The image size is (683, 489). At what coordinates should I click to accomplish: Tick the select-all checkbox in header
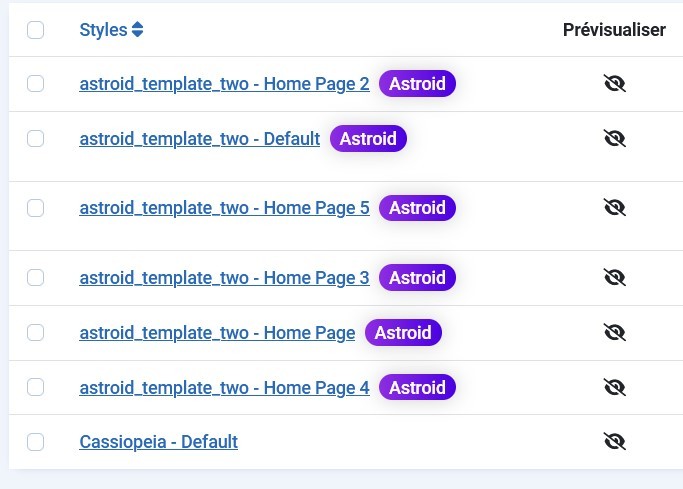pos(35,30)
